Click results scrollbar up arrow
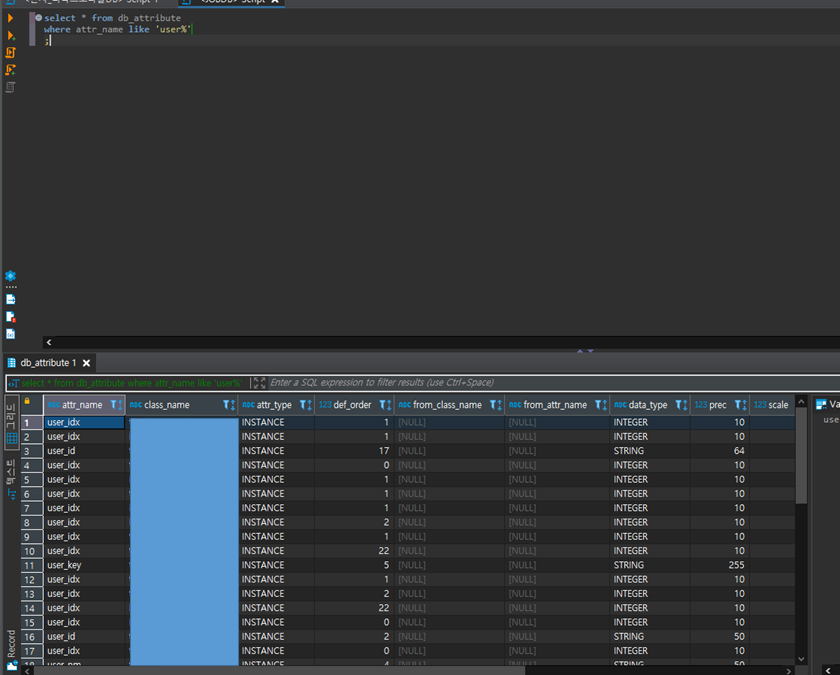The image size is (840, 675). click(x=801, y=402)
